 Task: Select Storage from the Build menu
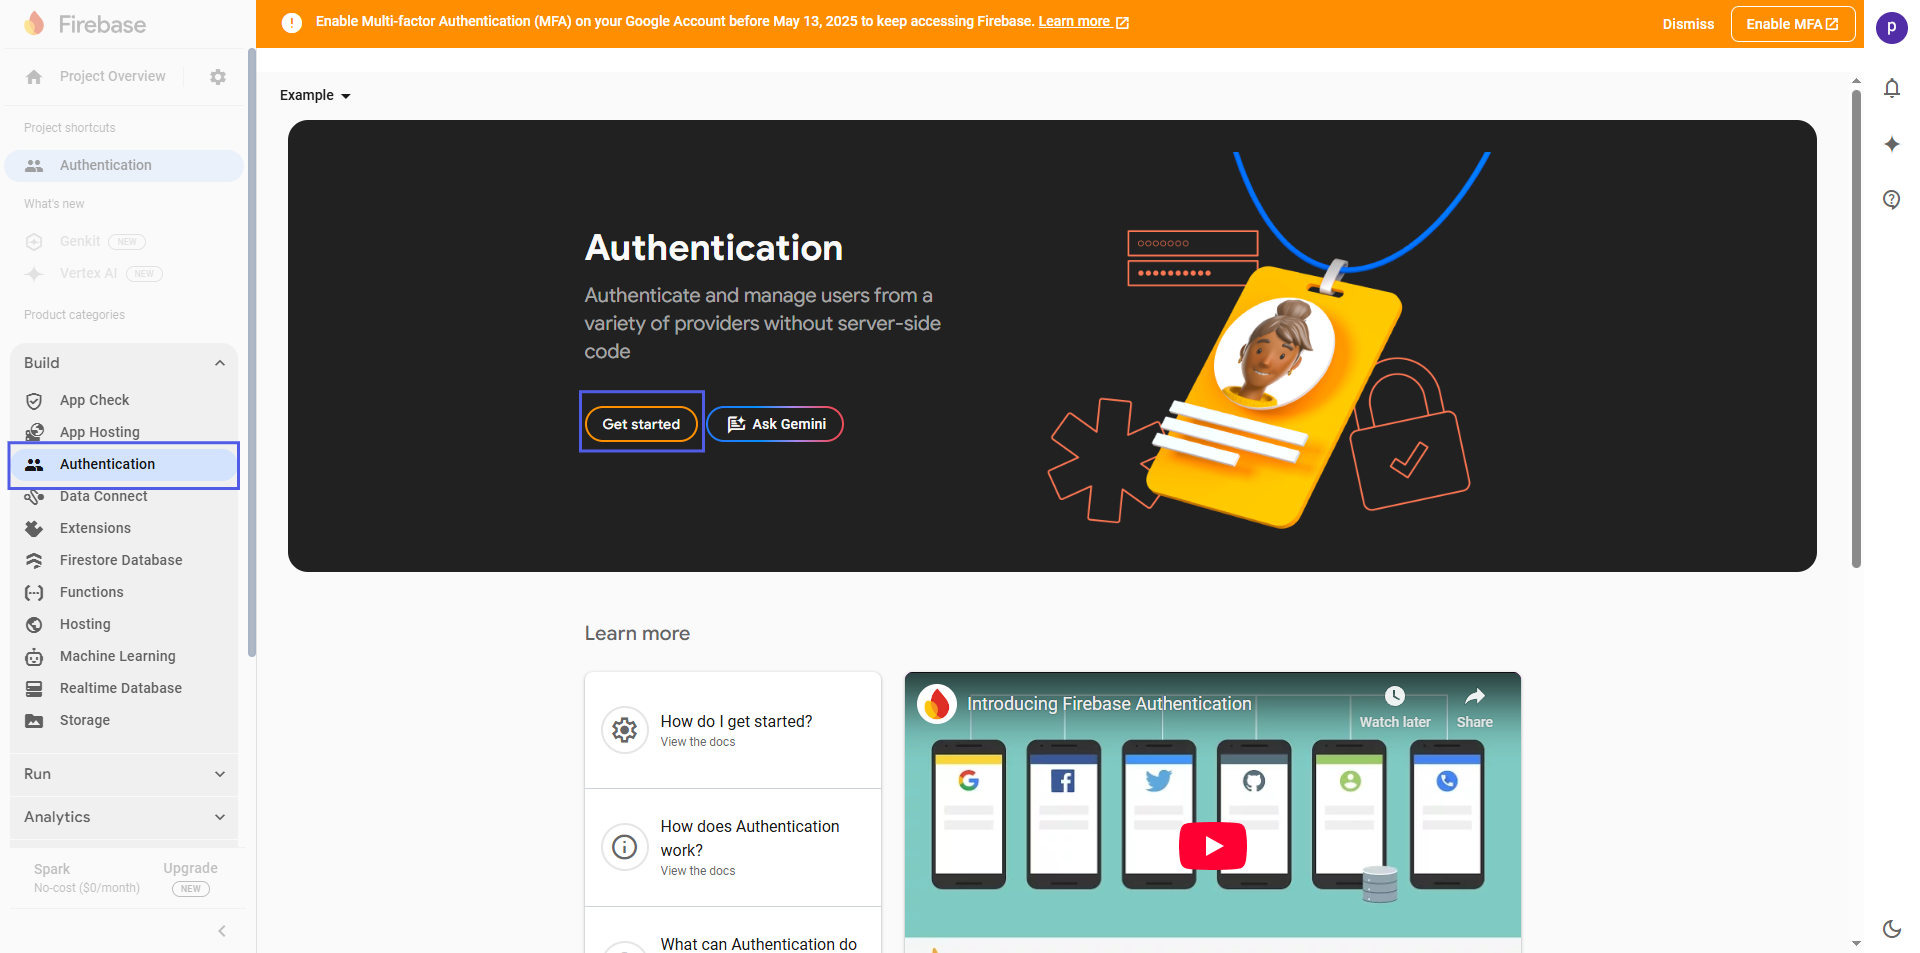[x=85, y=720]
